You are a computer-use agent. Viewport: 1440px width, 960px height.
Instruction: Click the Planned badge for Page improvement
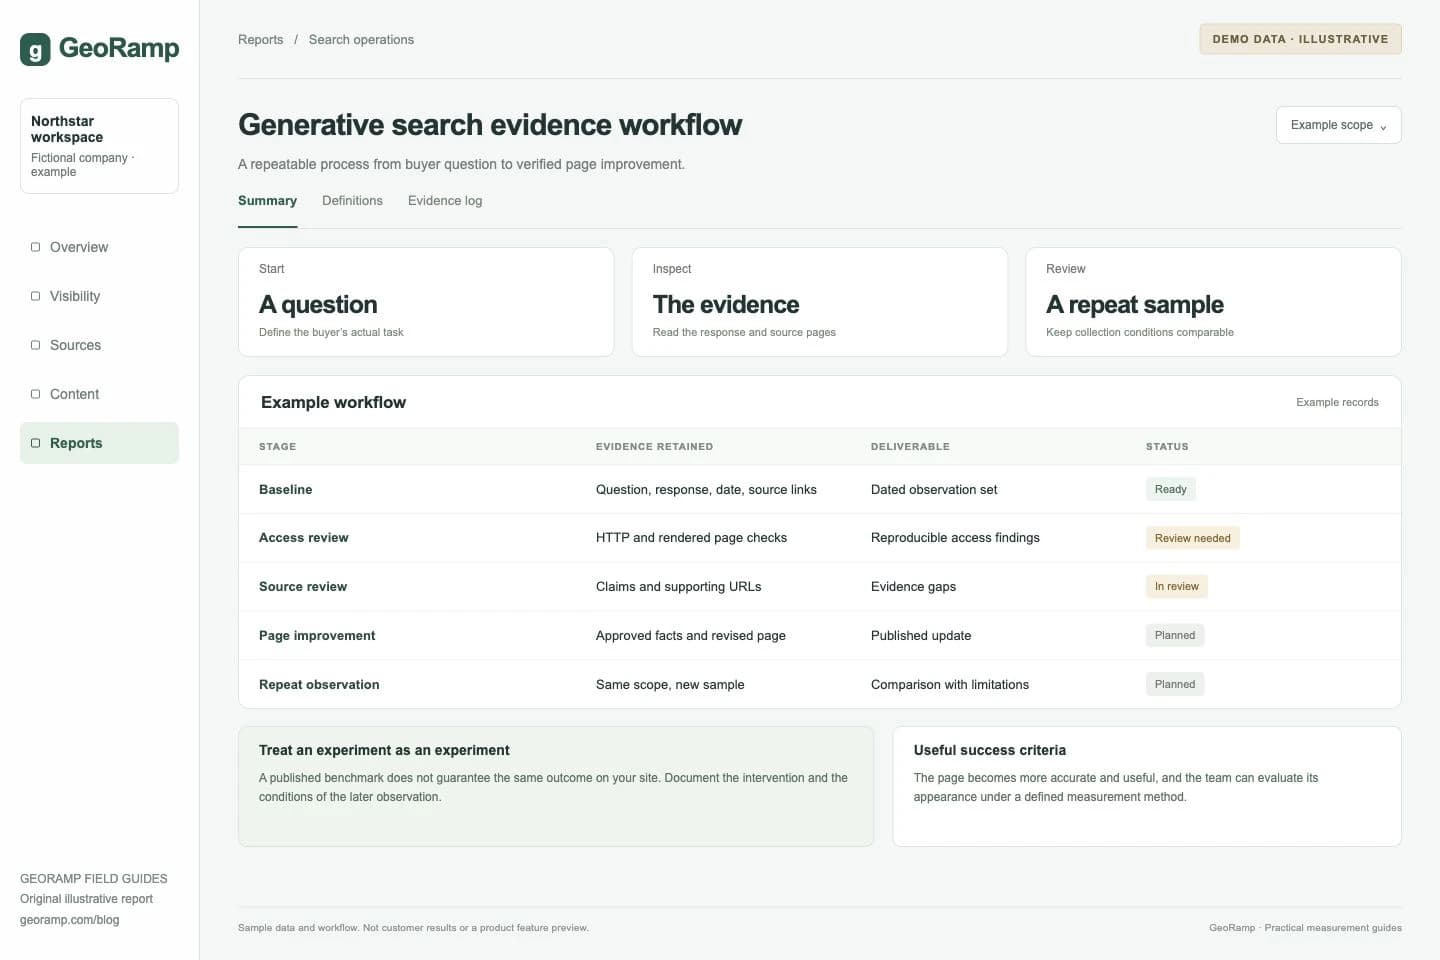(x=1175, y=636)
